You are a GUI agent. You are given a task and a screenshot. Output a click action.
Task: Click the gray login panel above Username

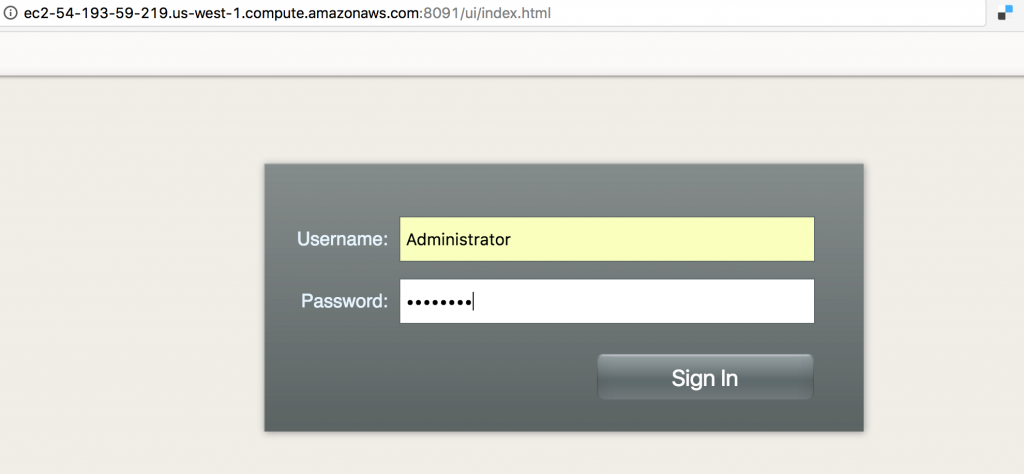tap(564, 189)
